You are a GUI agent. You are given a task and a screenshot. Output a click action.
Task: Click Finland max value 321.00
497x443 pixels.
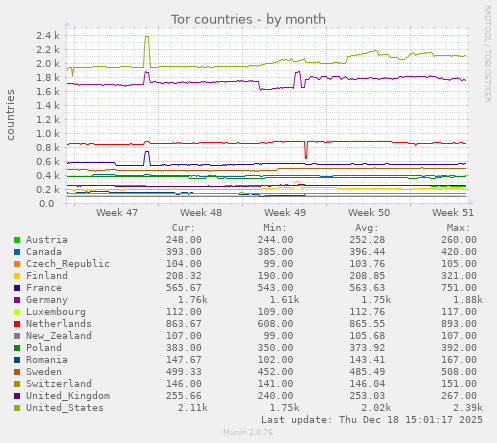coord(459,276)
